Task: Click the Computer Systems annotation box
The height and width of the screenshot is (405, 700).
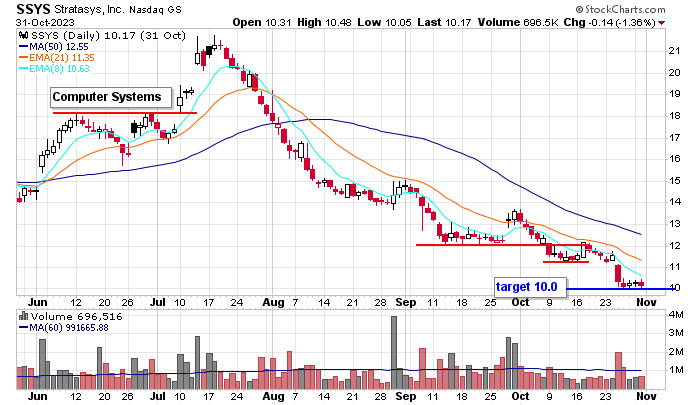Action: [111, 97]
